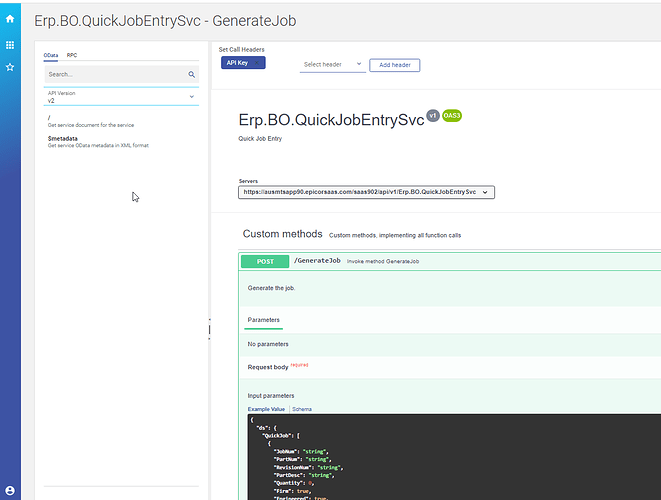The height and width of the screenshot is (500, 661).
Task: Open the Select header dropdown
Action: [333, 65]
